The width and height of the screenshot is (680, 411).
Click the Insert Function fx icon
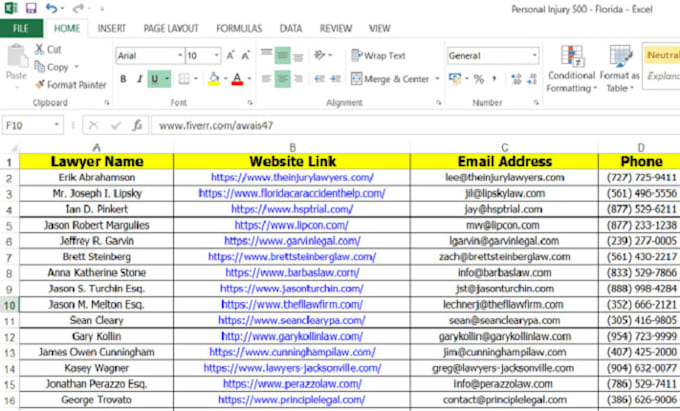137,126
